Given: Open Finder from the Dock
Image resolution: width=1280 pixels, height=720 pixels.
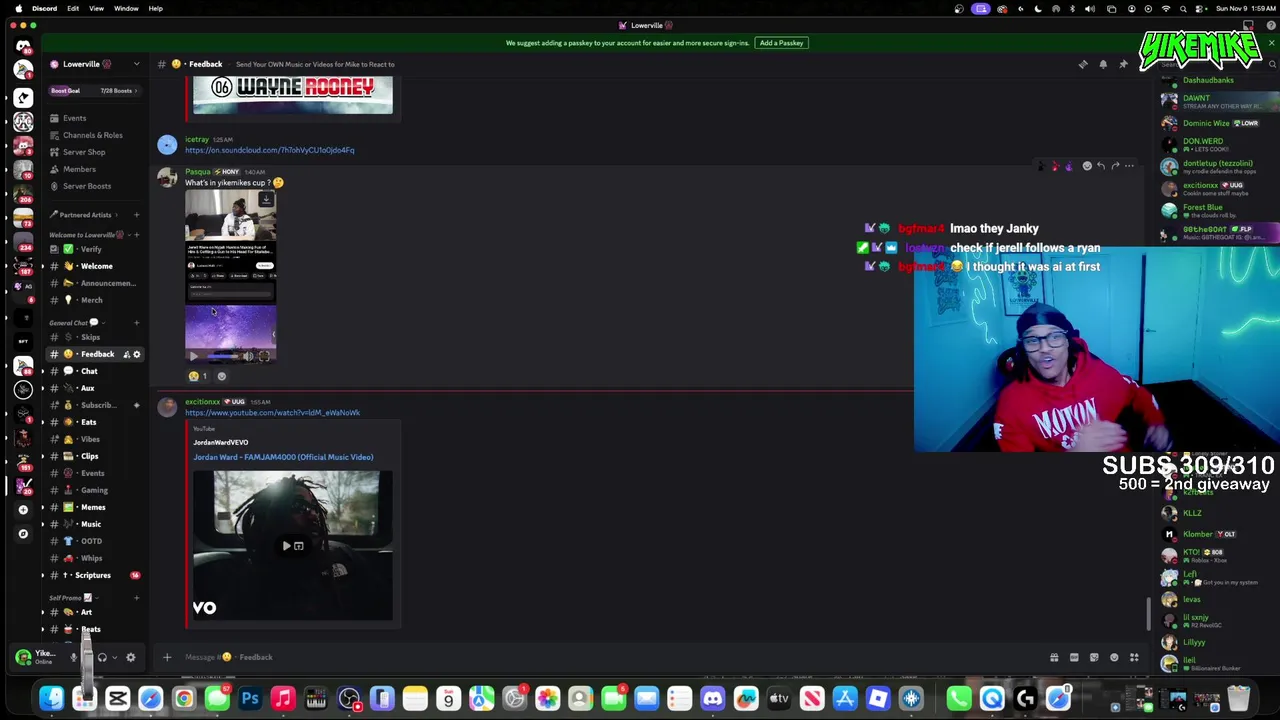Looking at the screenshot, I should point(51,698).
